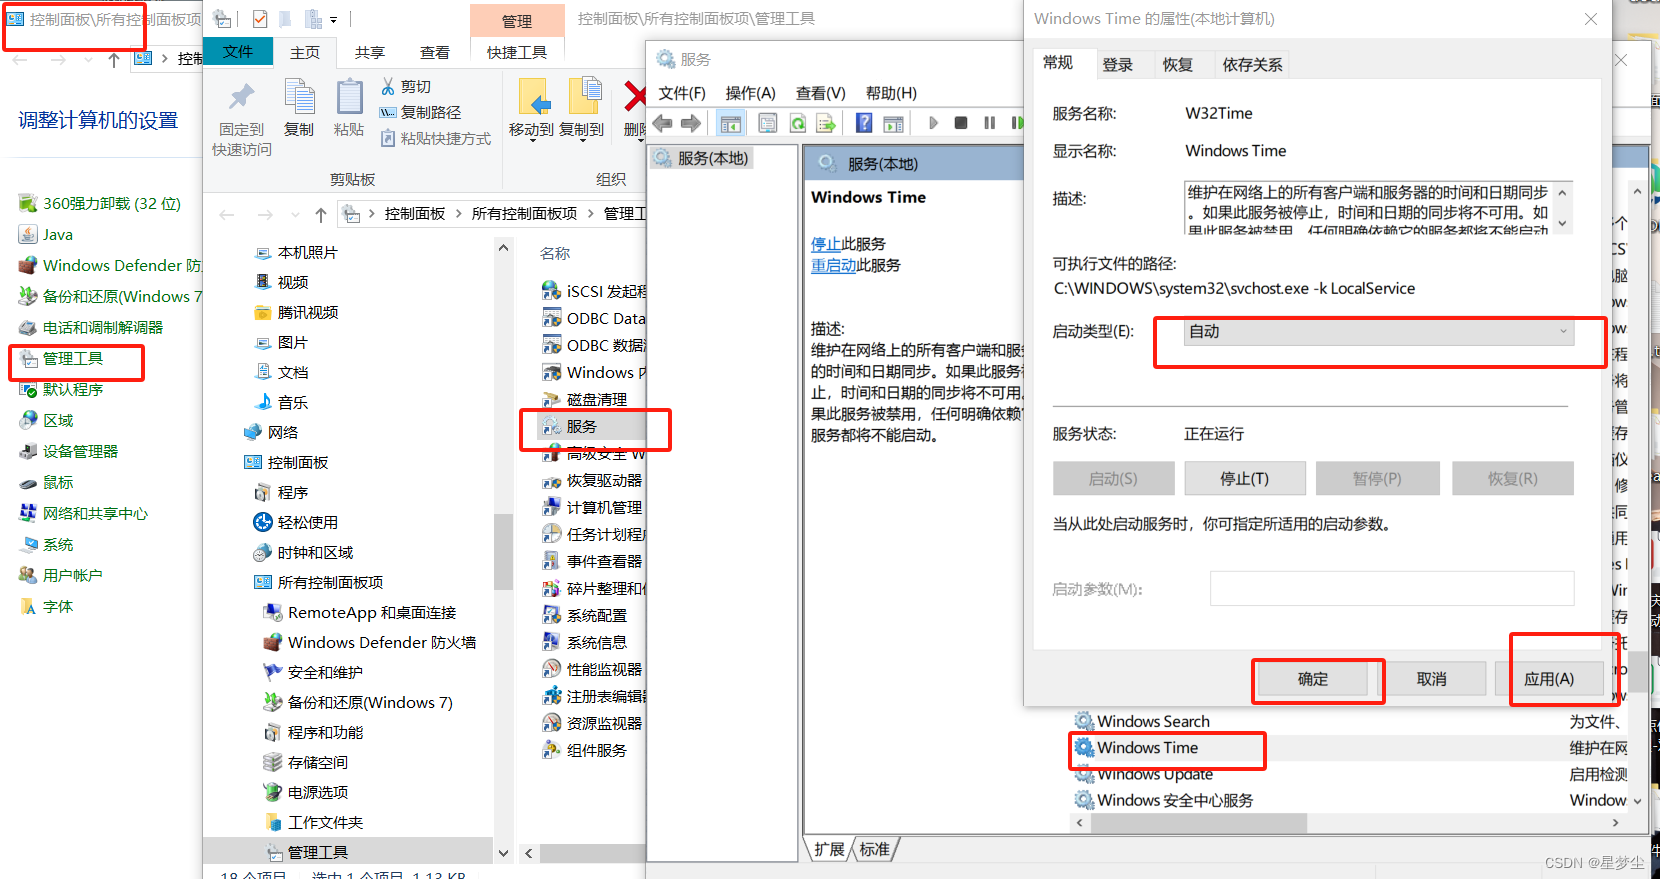Click Paste clipboard icon in Explorer ribbon
This screenshot has width=1660, height=879.
click(349, 98)
